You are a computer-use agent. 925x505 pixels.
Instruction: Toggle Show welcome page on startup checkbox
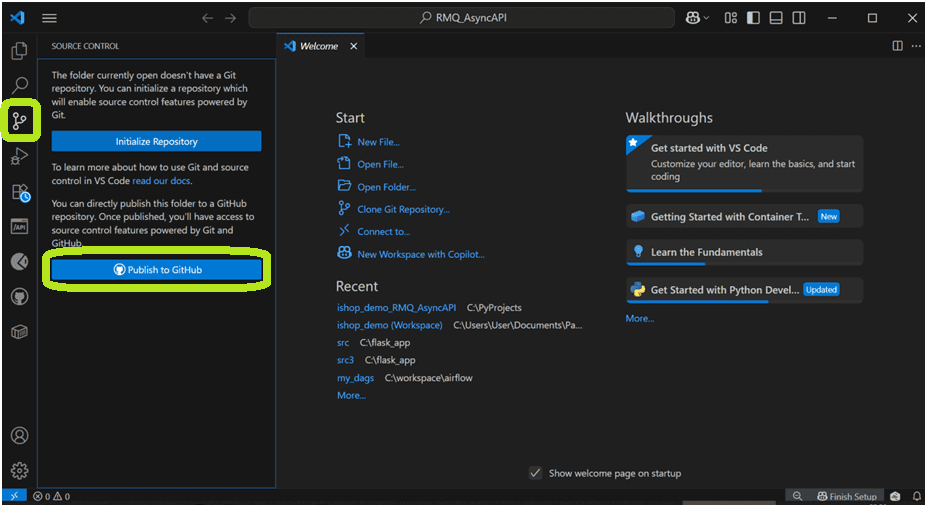point(535,473)
